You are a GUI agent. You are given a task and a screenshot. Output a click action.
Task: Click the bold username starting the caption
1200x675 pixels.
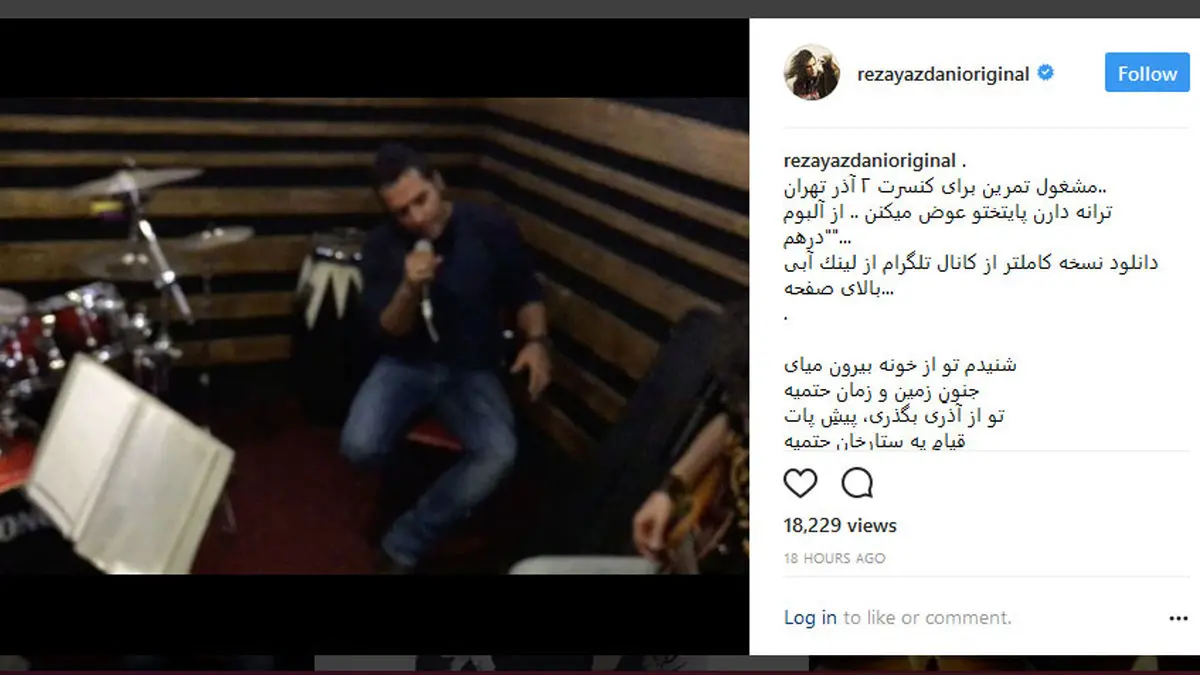pyautogui.click(x=868, y=162)
